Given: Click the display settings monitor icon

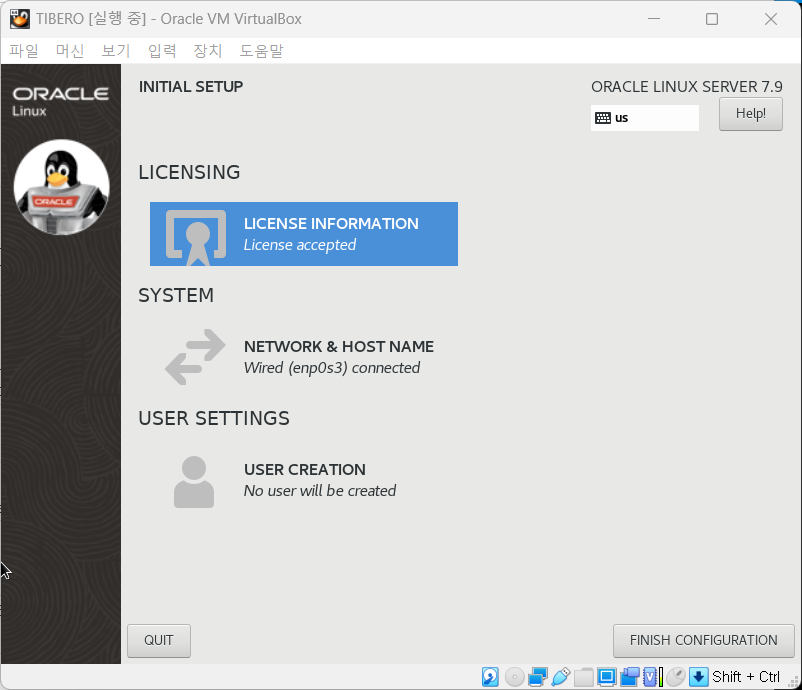Looking at the screenshot, I should tap(607, 677).
